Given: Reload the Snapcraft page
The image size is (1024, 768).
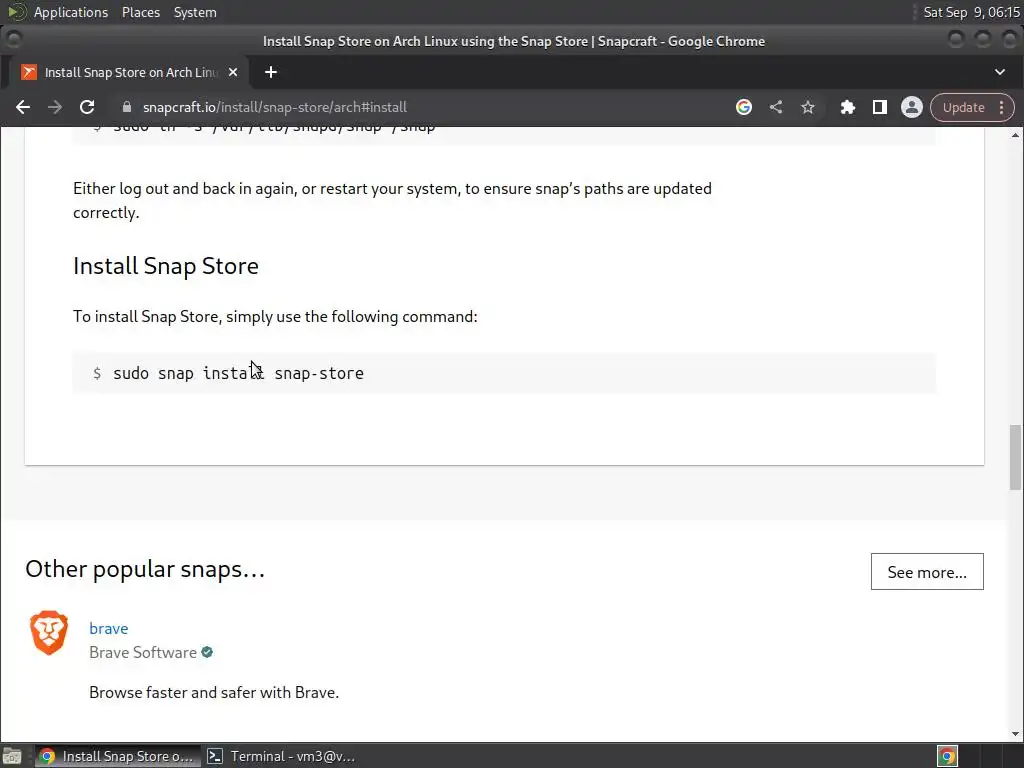Looking at the screenshot, I should tap(87, 107).
